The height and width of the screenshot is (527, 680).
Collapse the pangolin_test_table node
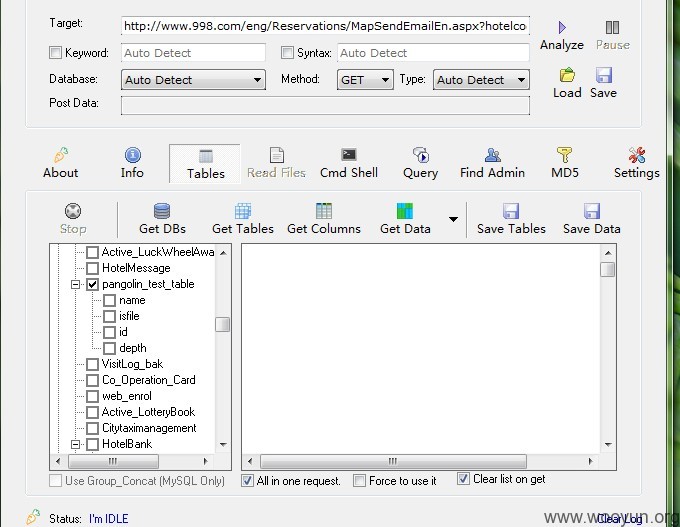tap(75, 285)
